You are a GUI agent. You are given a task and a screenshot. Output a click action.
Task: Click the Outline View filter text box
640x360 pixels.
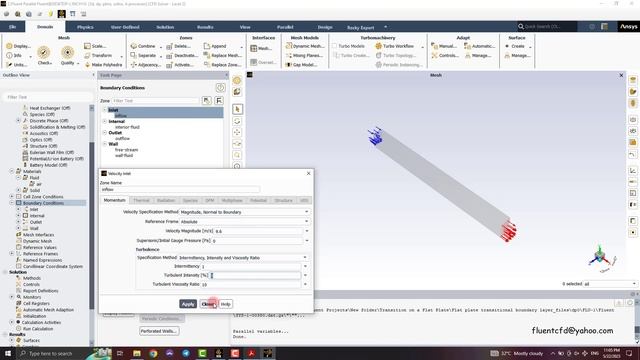[48, 97]
